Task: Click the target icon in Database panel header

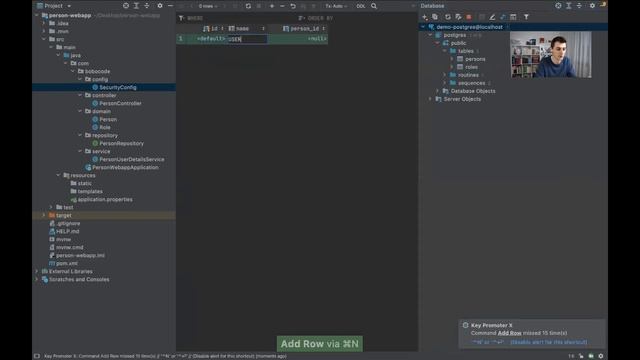Action: pos(558,6)
